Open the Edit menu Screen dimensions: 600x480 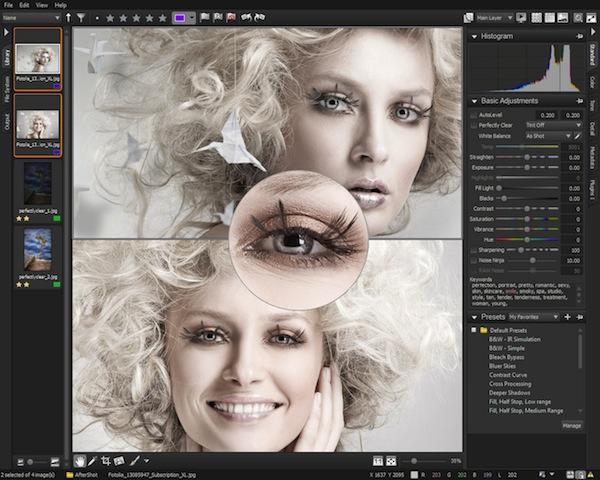[x=24, y=5]
